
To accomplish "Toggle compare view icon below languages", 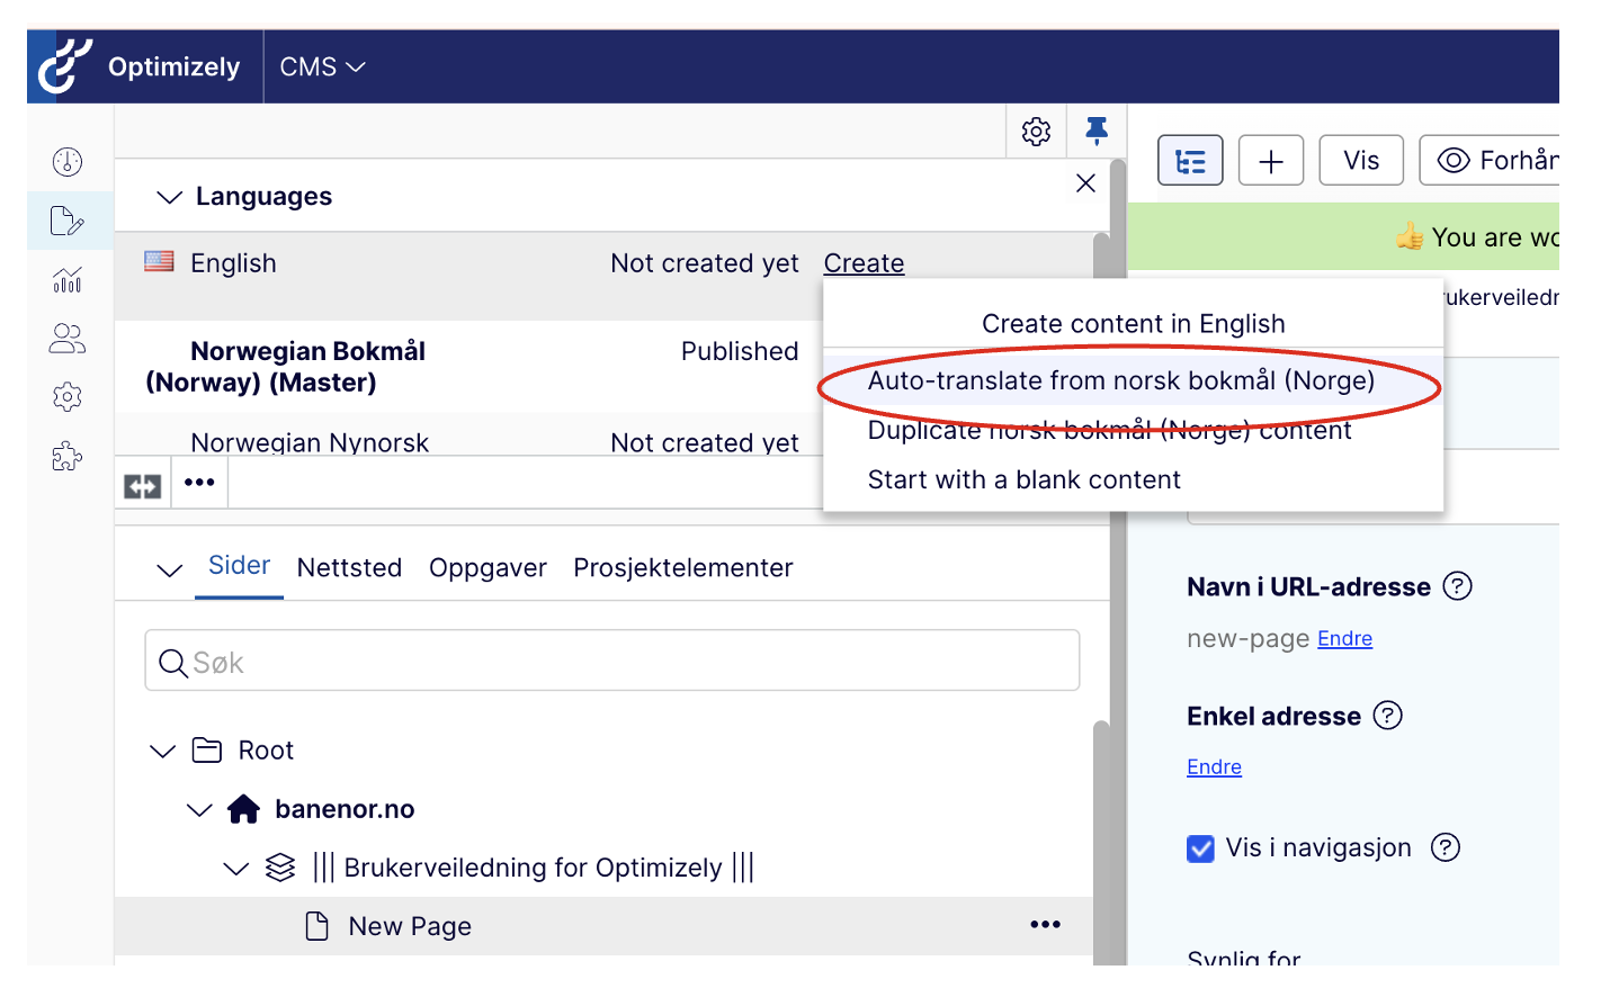I will point(142,485).
